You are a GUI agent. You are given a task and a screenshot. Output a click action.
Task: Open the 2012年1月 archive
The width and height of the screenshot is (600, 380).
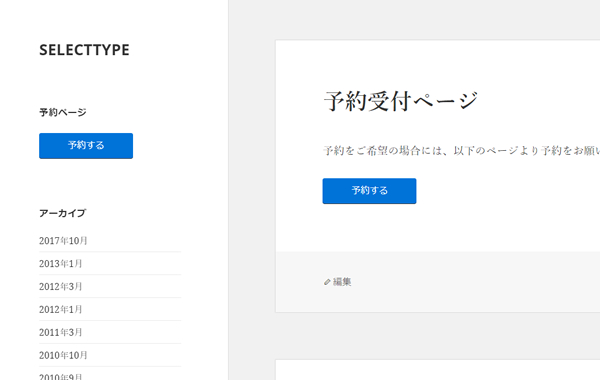click(x=60, y=310)
